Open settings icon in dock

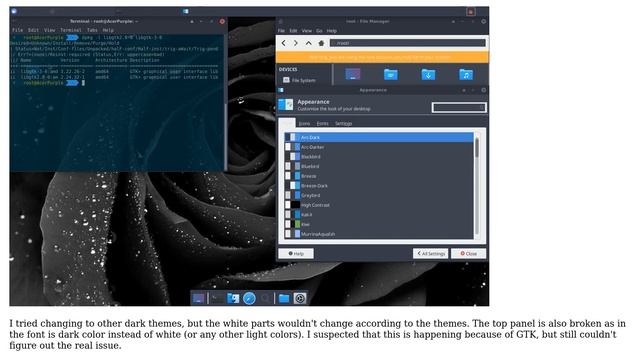[x=300, y=298]
